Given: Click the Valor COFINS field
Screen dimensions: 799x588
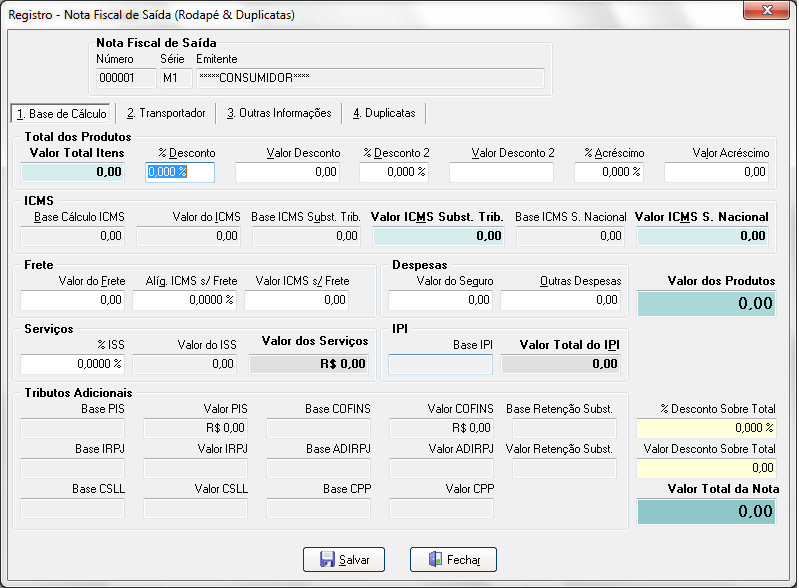Looking at the screenshot, I should click(441, 429).
